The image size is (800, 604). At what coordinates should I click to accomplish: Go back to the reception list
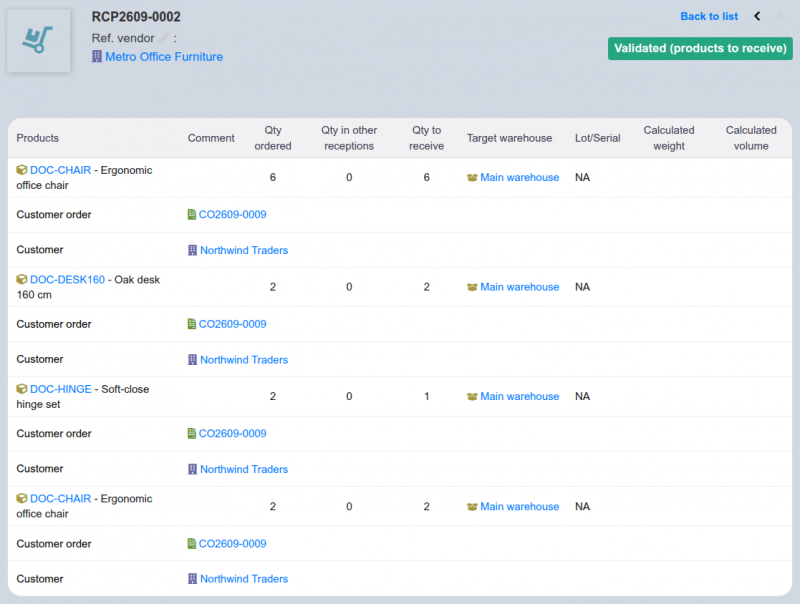[709, 16]
